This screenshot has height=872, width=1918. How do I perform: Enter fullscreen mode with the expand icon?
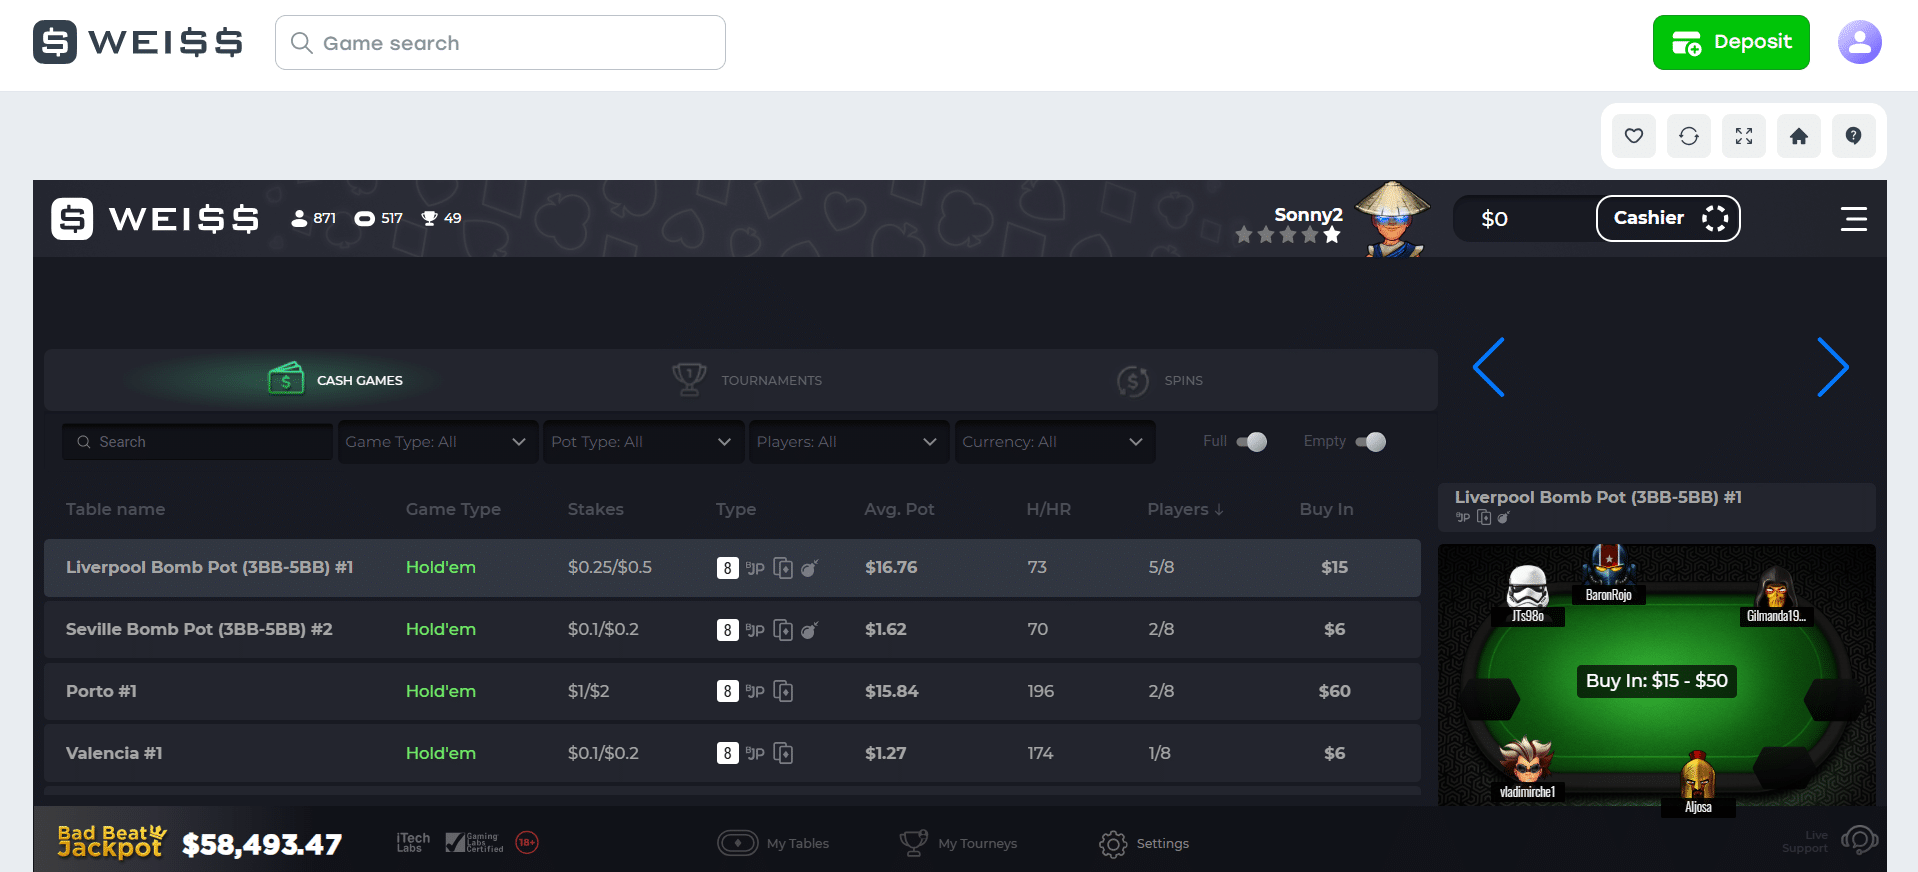(1743, 136)
